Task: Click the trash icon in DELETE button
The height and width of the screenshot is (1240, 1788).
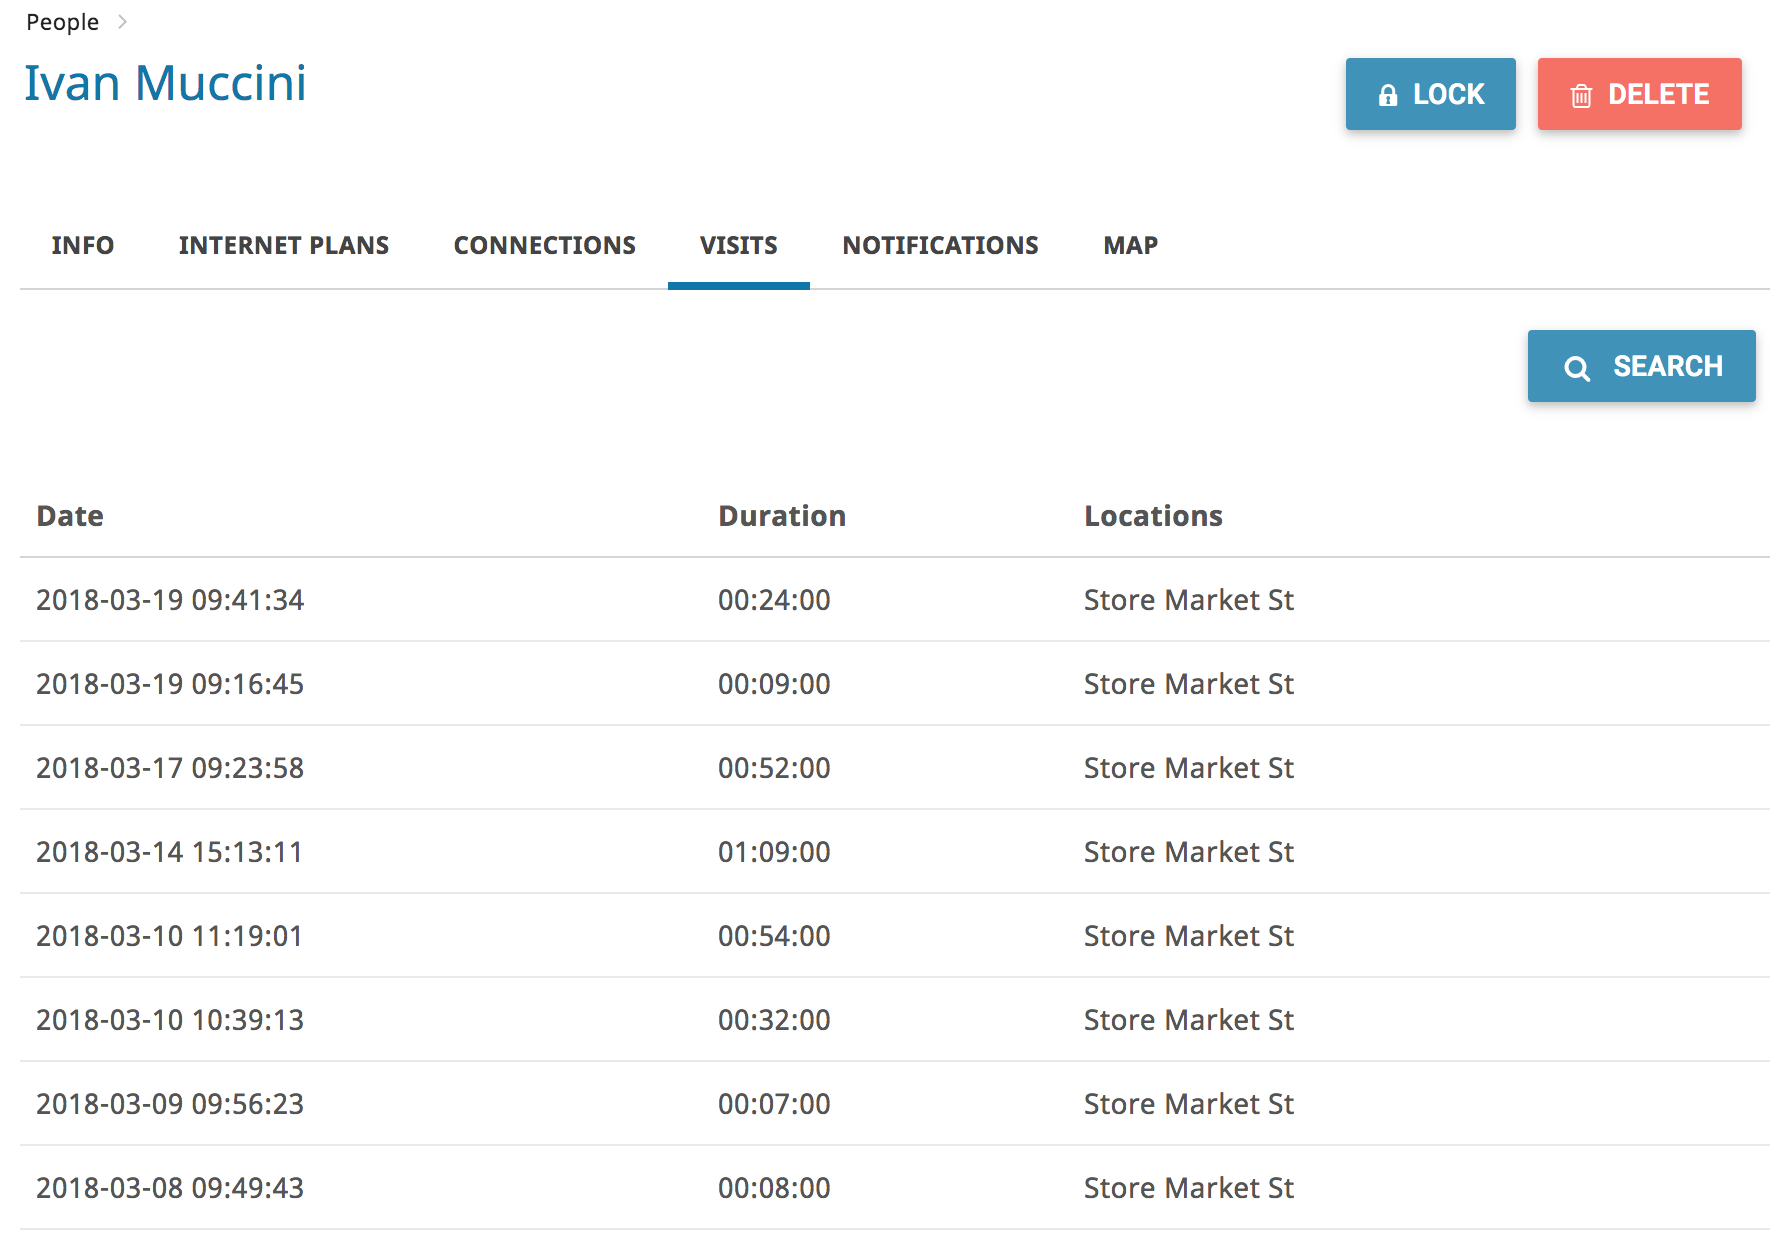Action: (1581, 96)
